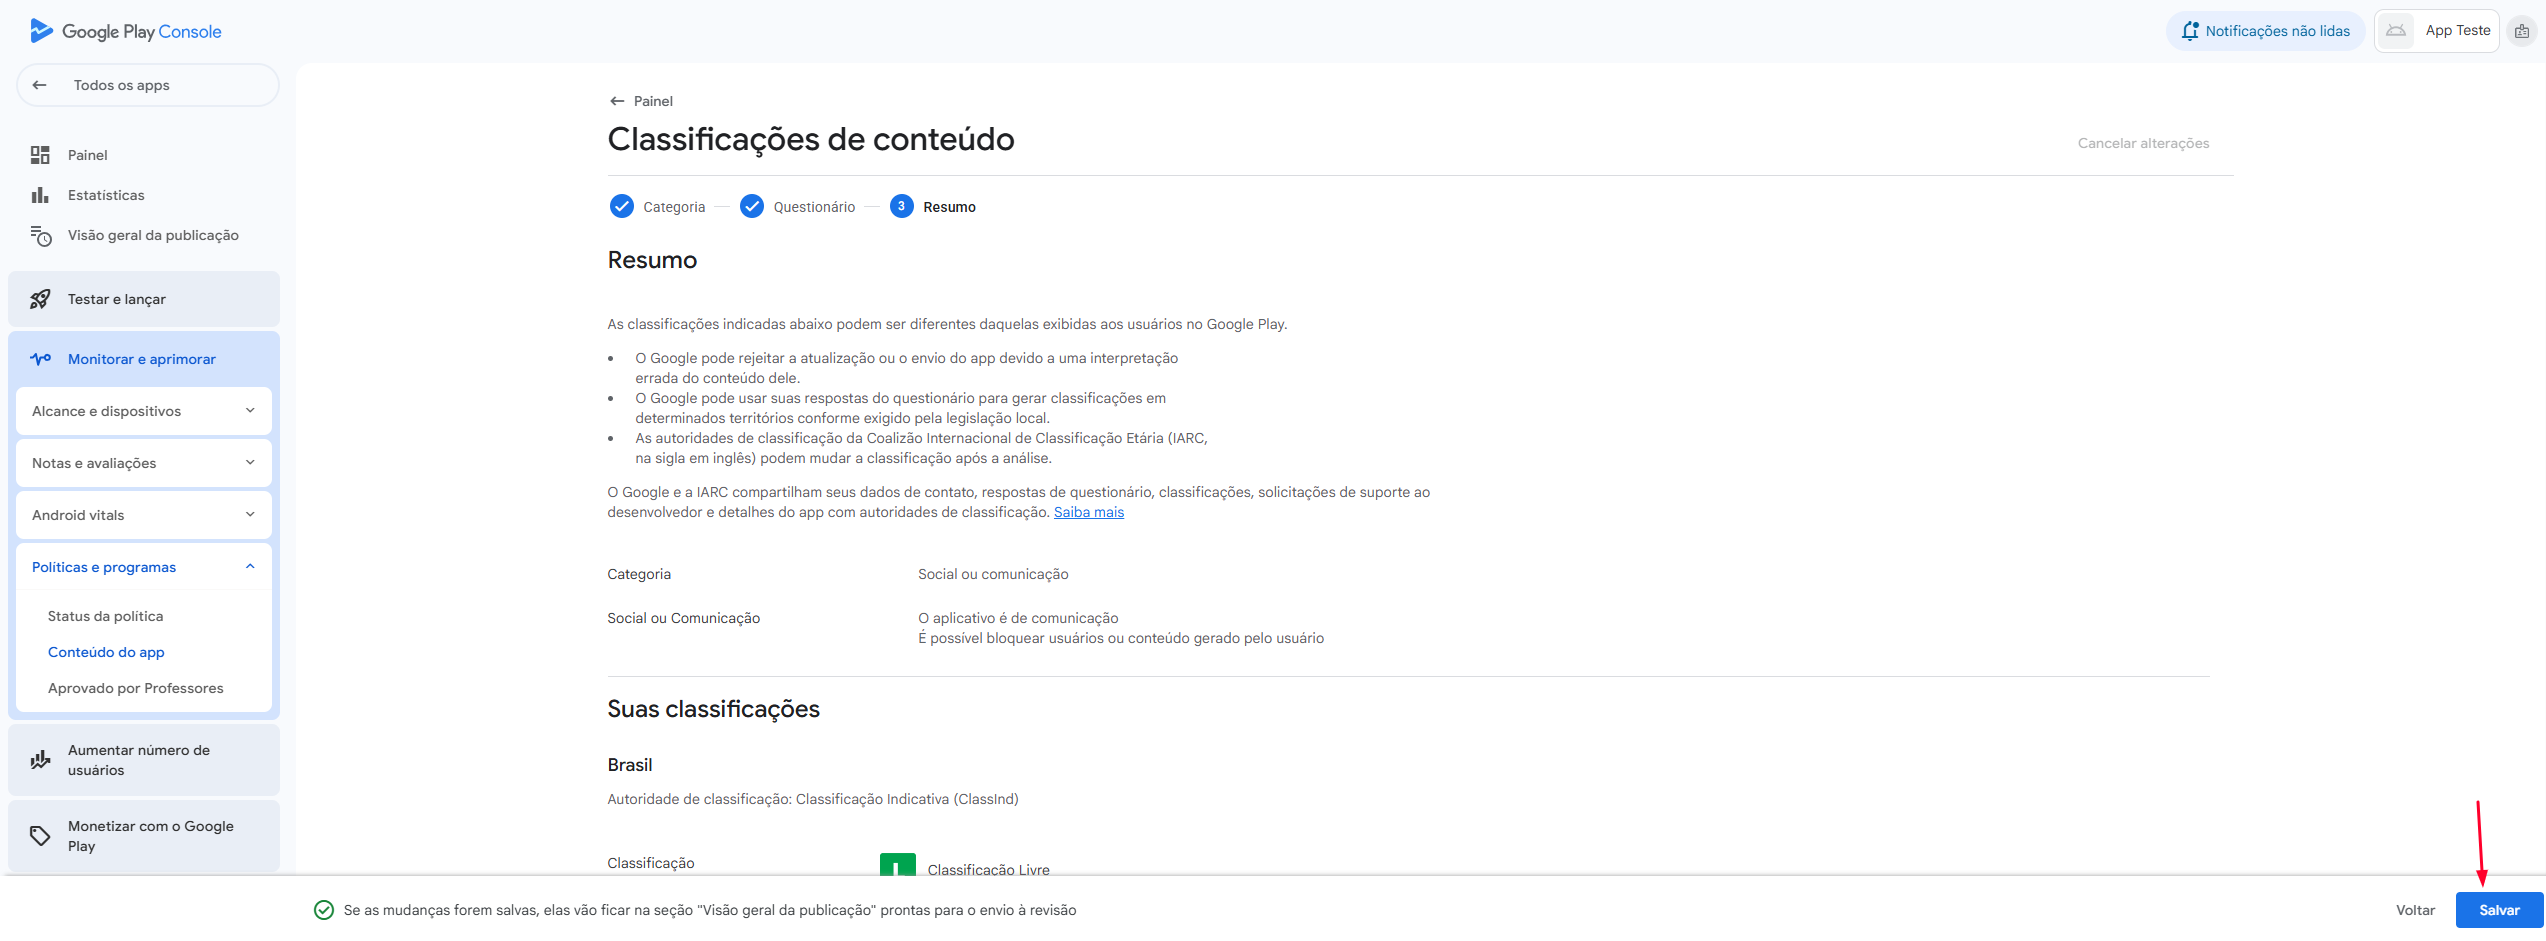This screenshot has height=941, width=2546.
Task: Click the Painel dashboard icon in sidebar
Action: click(x=40, y=155)
